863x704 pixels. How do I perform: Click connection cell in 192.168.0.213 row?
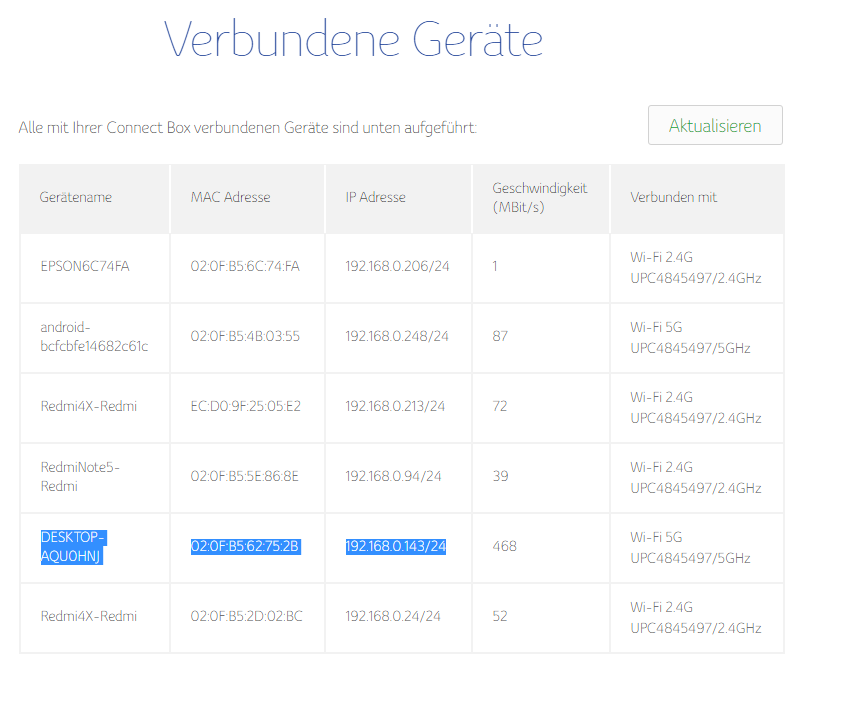coord(696,407)
